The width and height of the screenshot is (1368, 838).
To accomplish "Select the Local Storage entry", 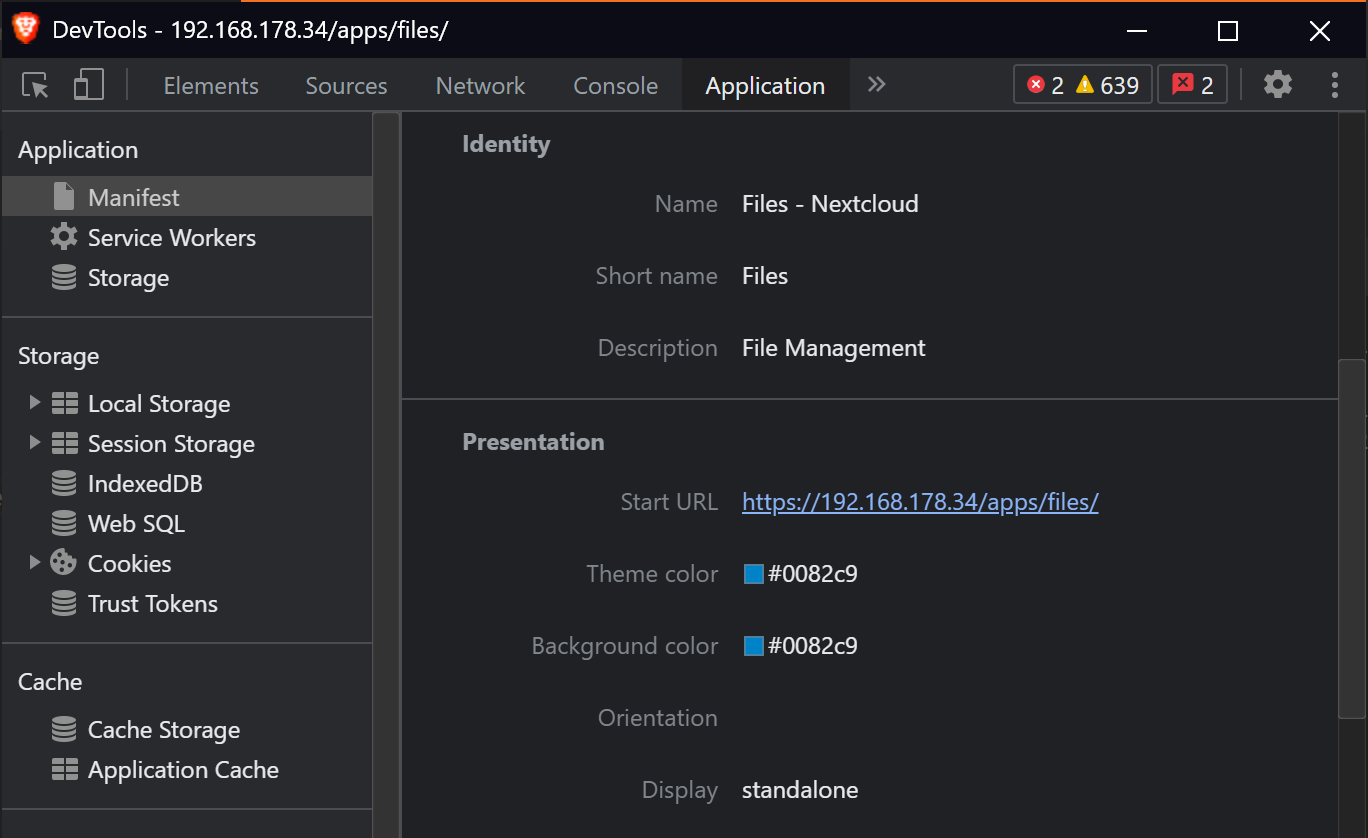I will coord(159,403).
